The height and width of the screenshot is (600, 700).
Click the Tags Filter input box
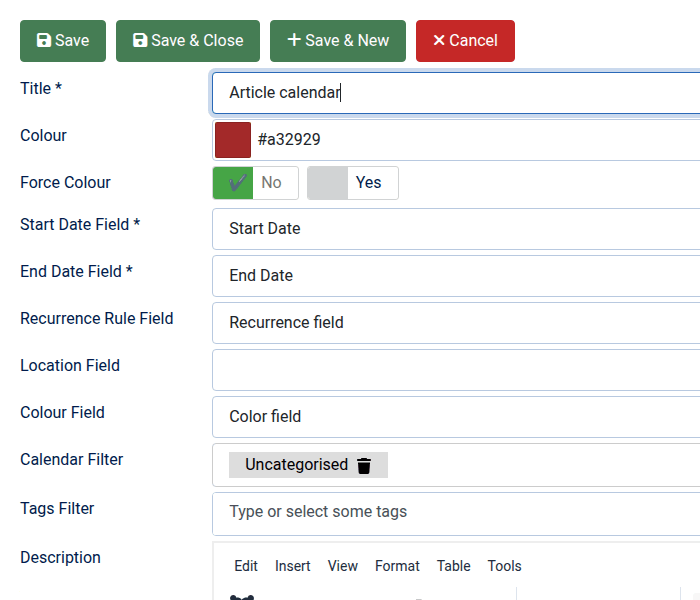(x=456, y=512)
